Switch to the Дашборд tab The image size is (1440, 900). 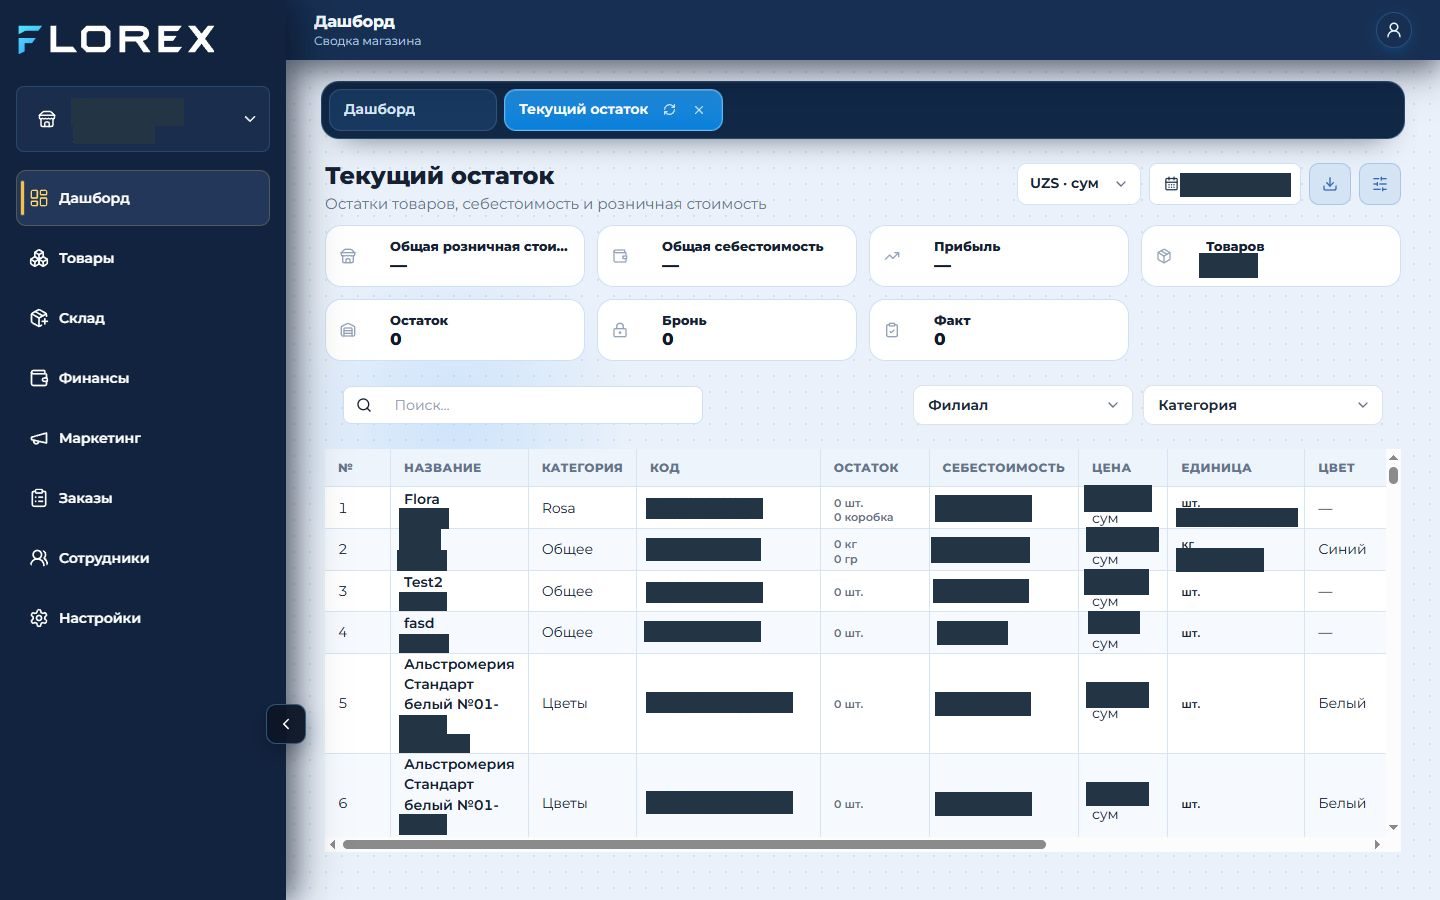click(412, 110)
